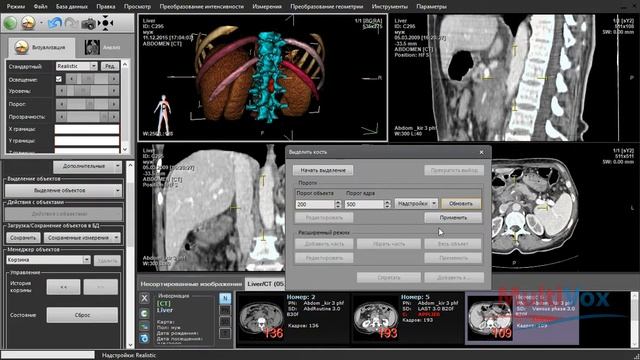Open the arrow next to the visualization mode icon
Viewport: 640px width, 360px height.
[41, 23]
